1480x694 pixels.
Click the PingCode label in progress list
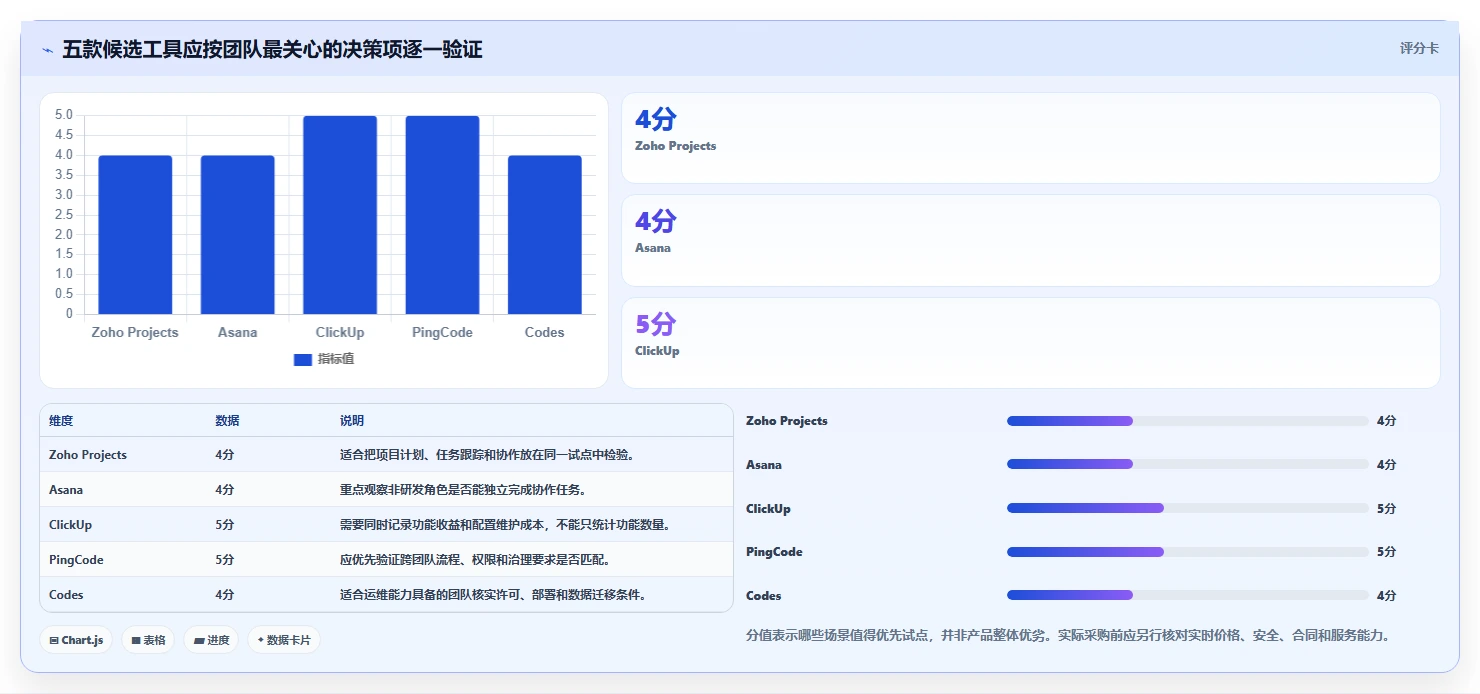[x=774, y=552]
